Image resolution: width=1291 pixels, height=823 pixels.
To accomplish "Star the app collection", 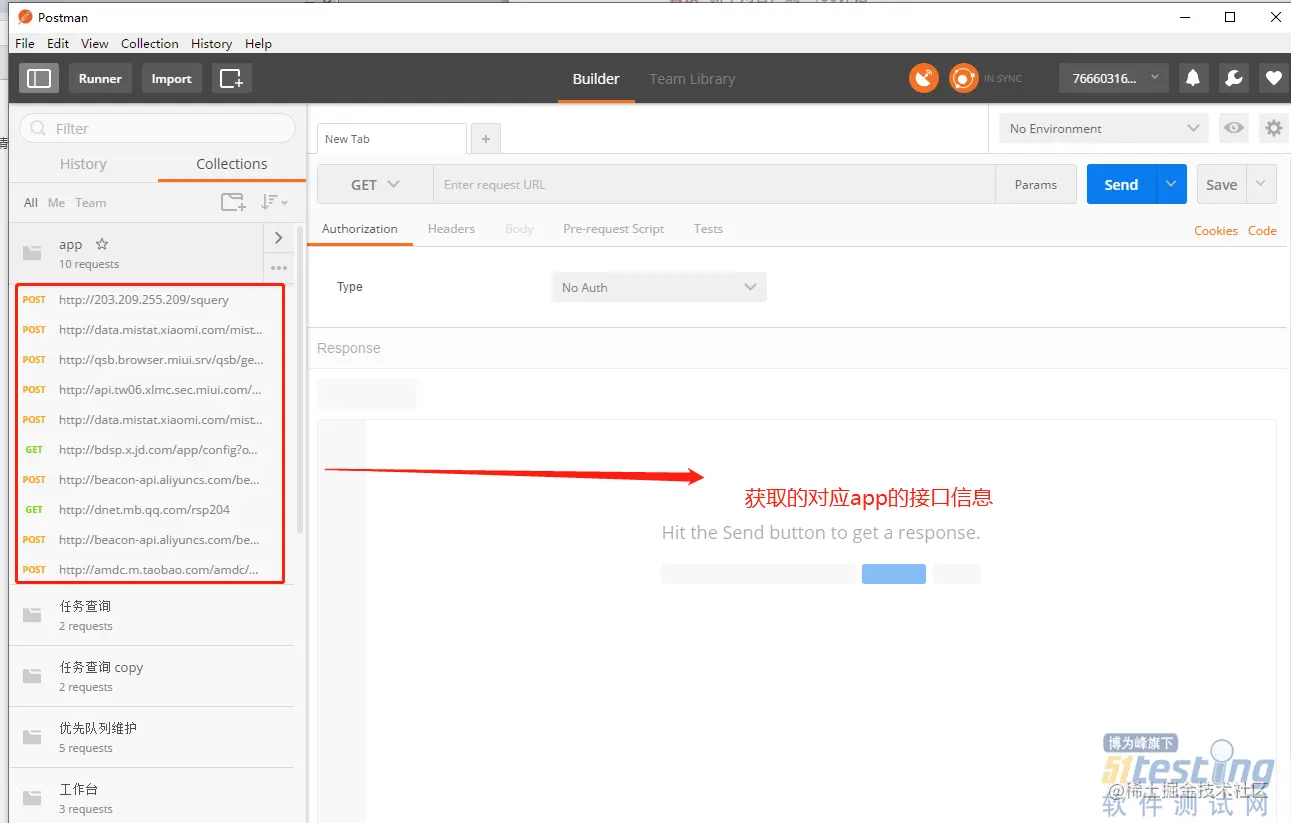I will (101, 244).
